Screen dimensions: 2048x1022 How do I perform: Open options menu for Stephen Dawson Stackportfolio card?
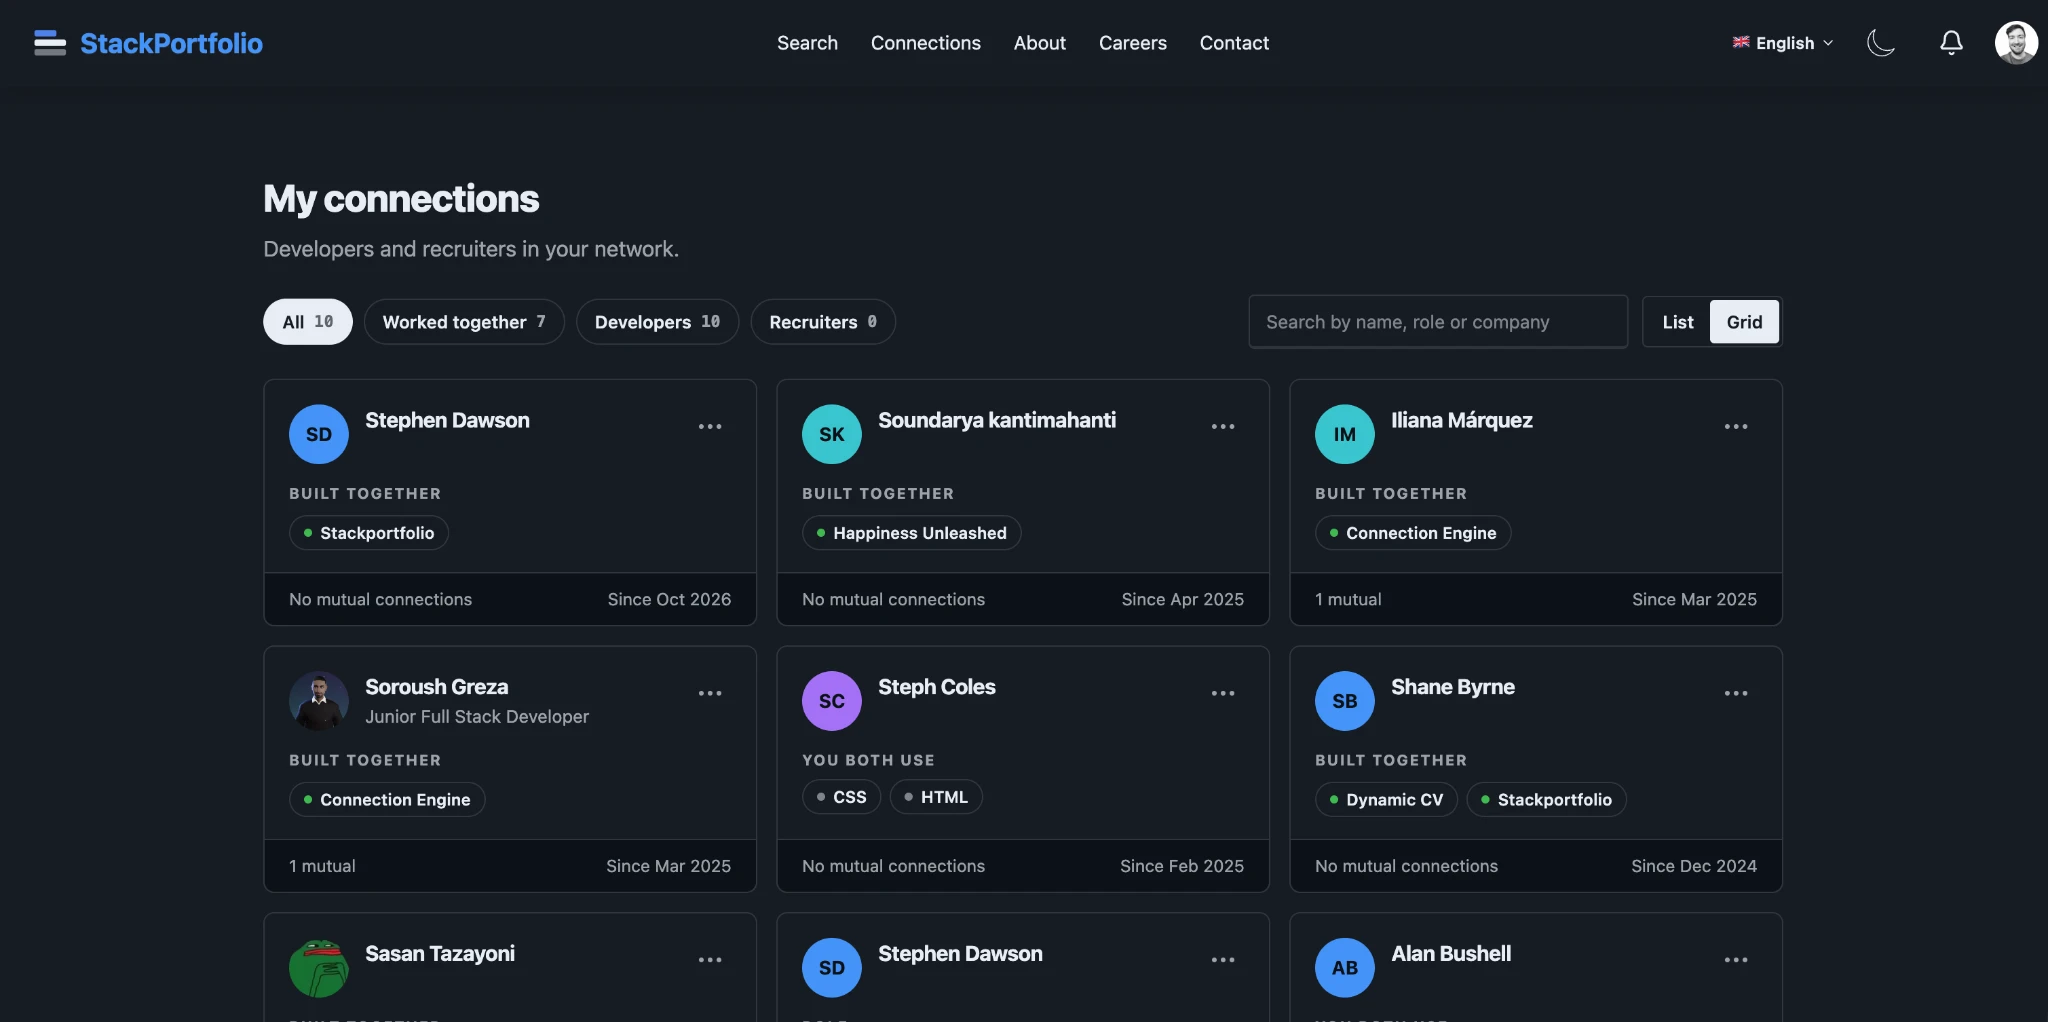click(x=710, y=427)
